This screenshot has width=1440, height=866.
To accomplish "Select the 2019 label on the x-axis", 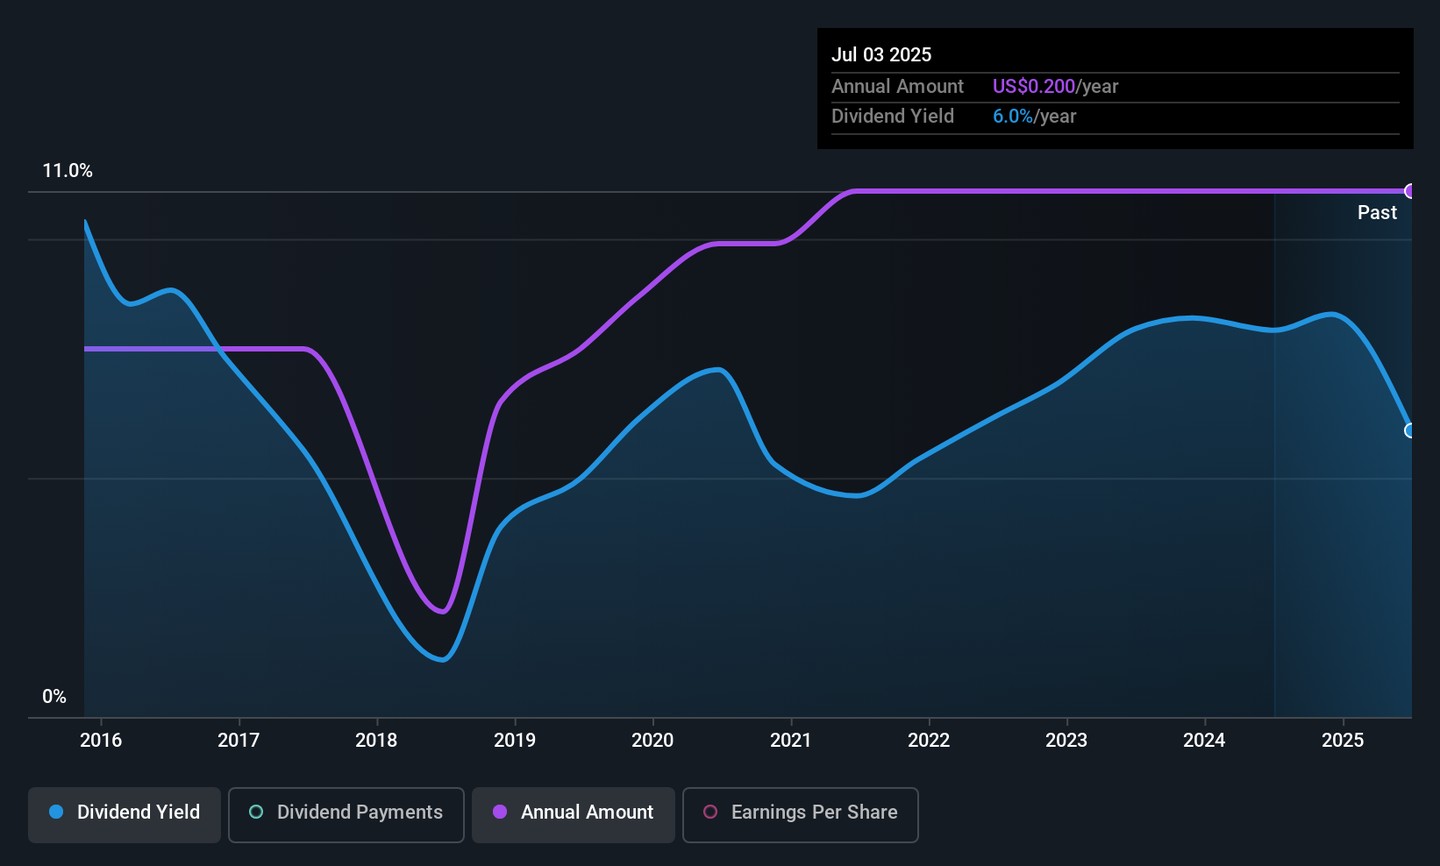I will coord(515,740).
